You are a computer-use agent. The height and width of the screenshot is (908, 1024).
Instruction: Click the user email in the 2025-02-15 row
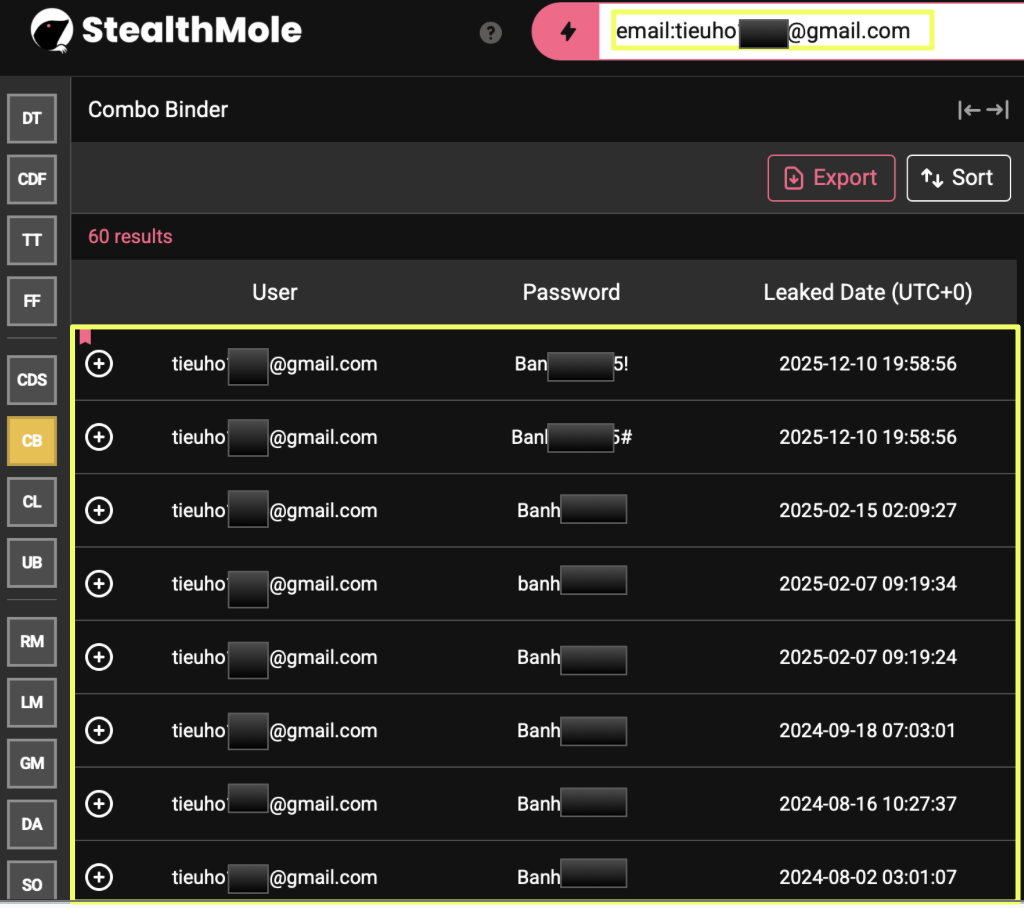pyautogui.click(x=274, y=510)
